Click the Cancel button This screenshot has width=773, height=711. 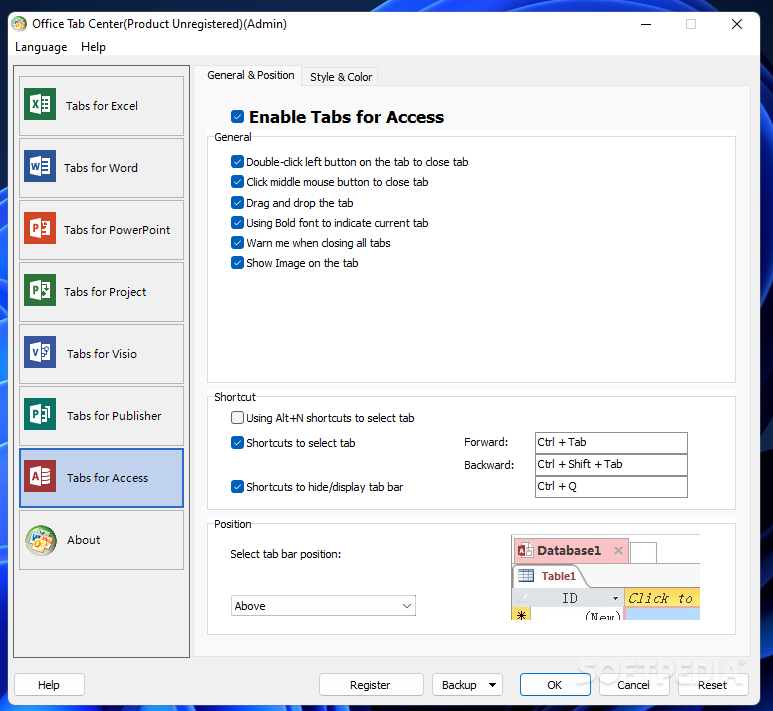click(x=633, y=685)
